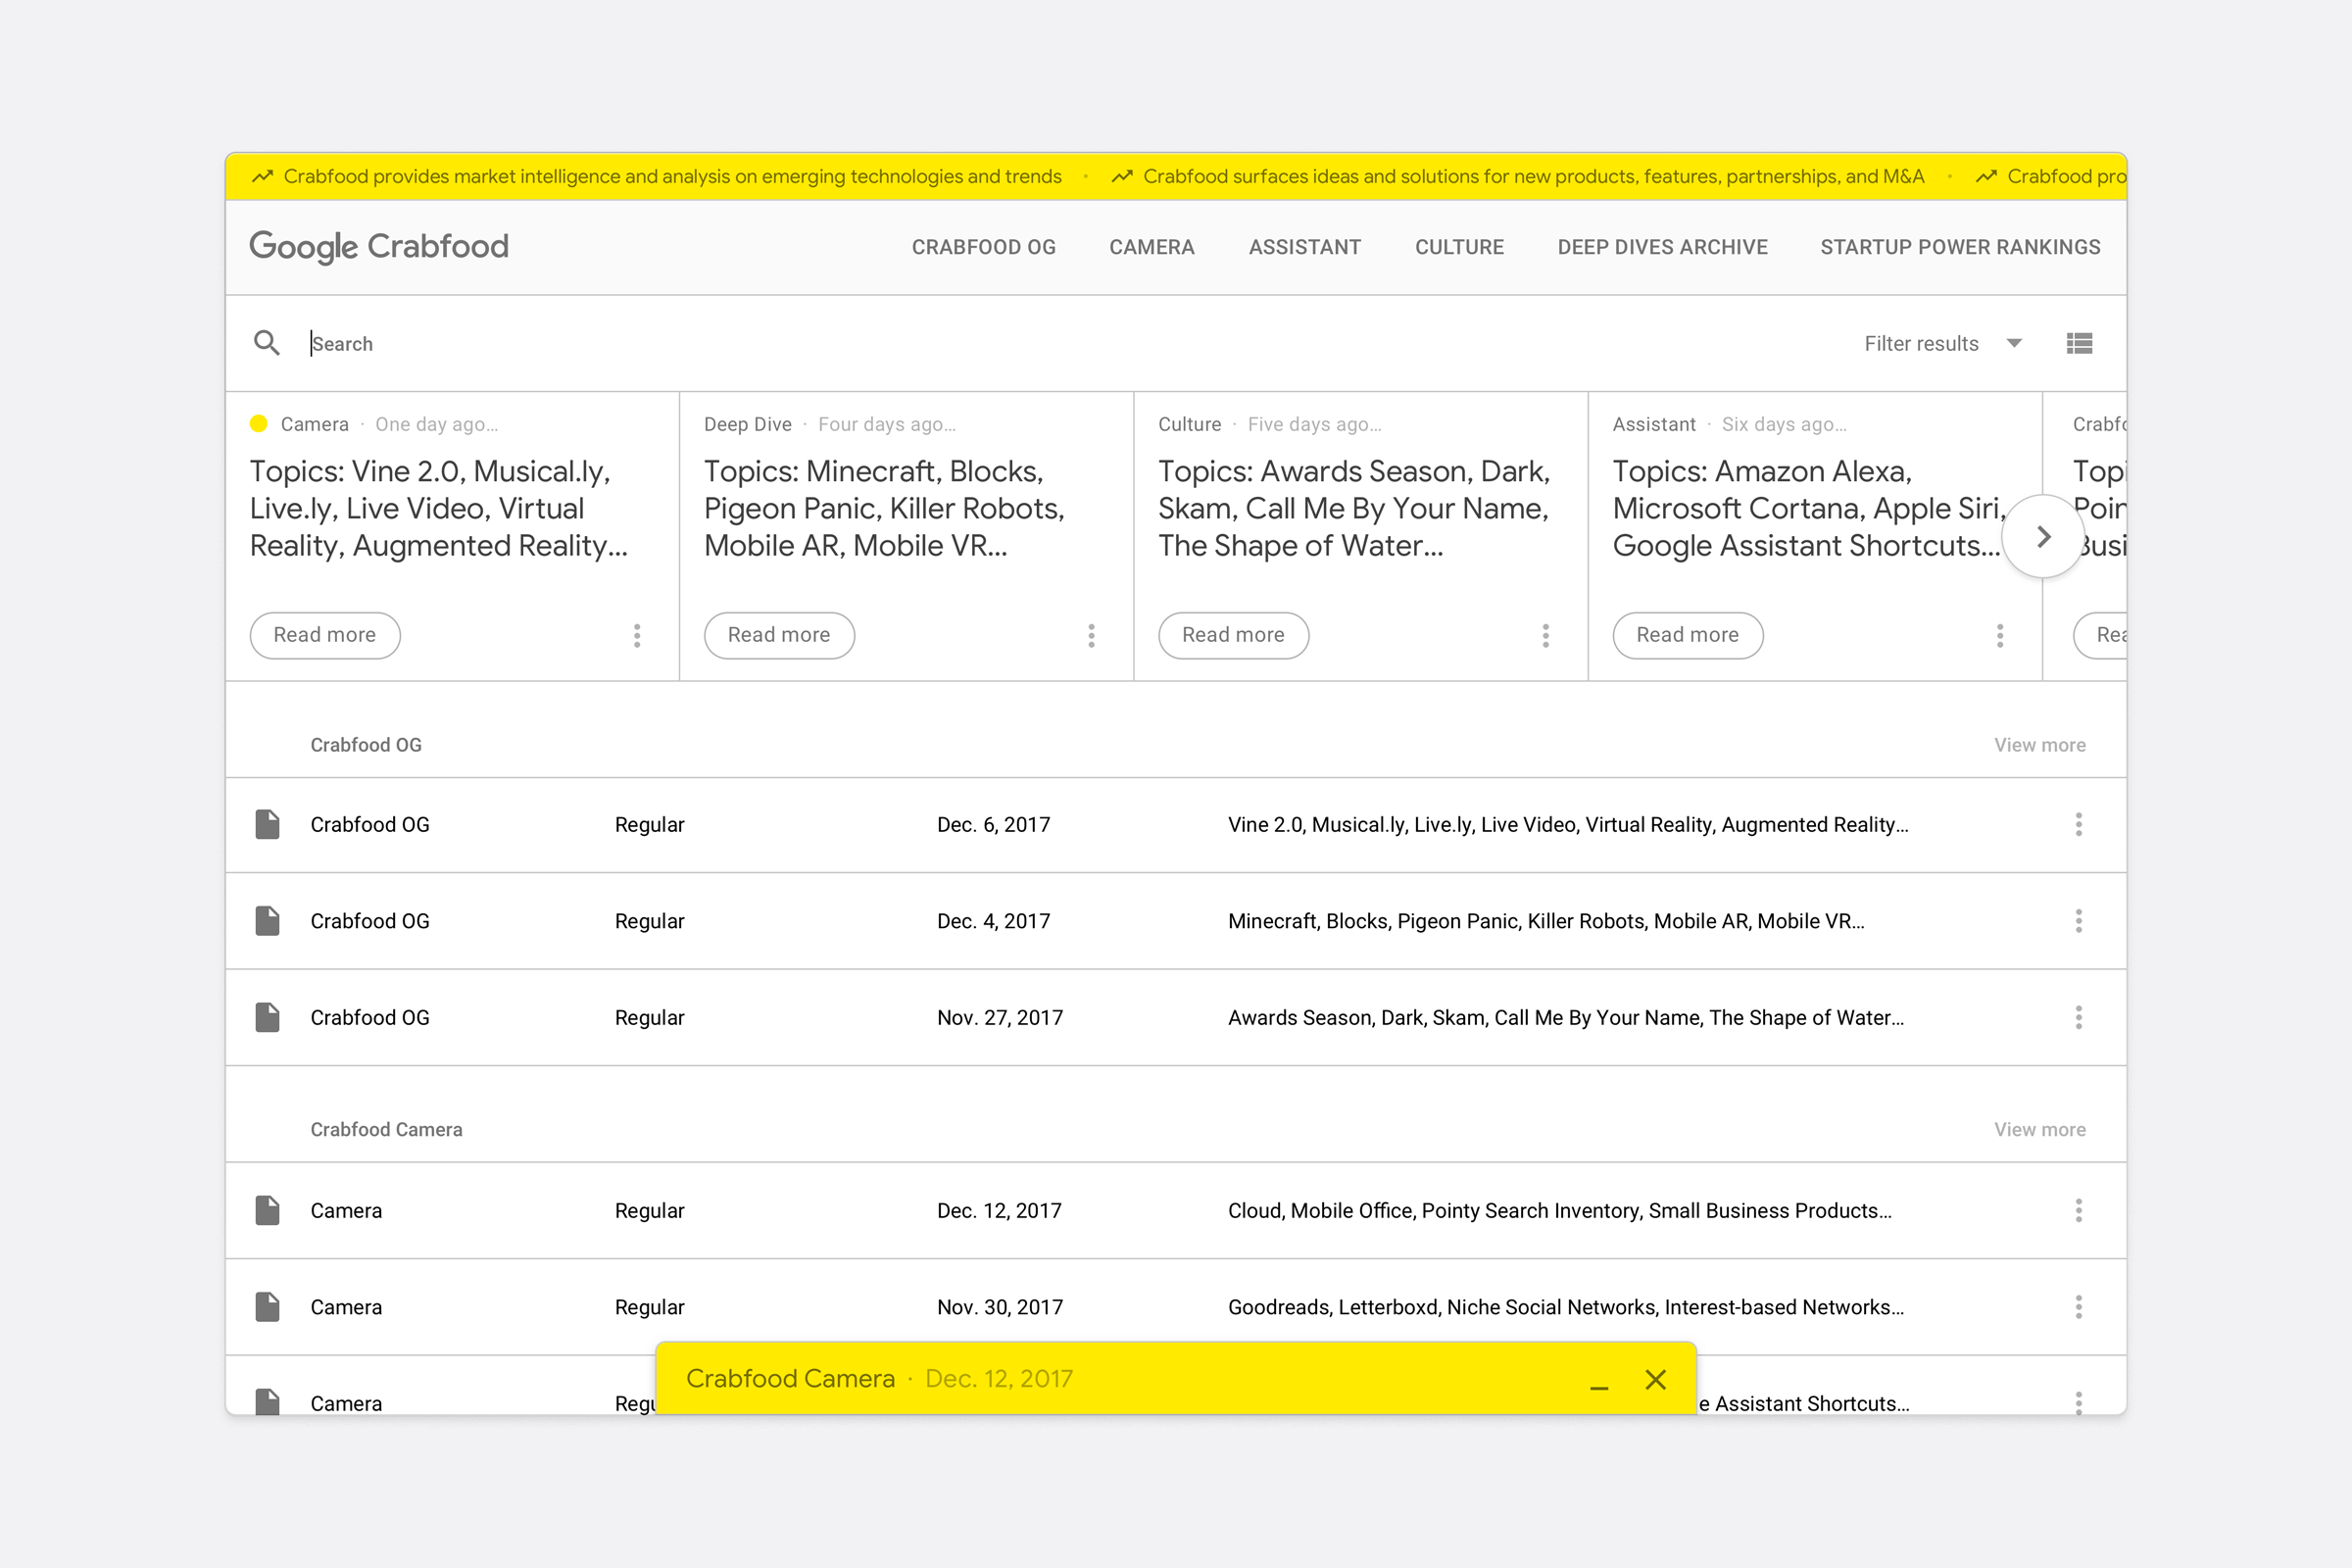2352x1568 pixels.
Task: Go to the Assistant nav tab
Action: pyautogui.click(x=1304, y=247)
